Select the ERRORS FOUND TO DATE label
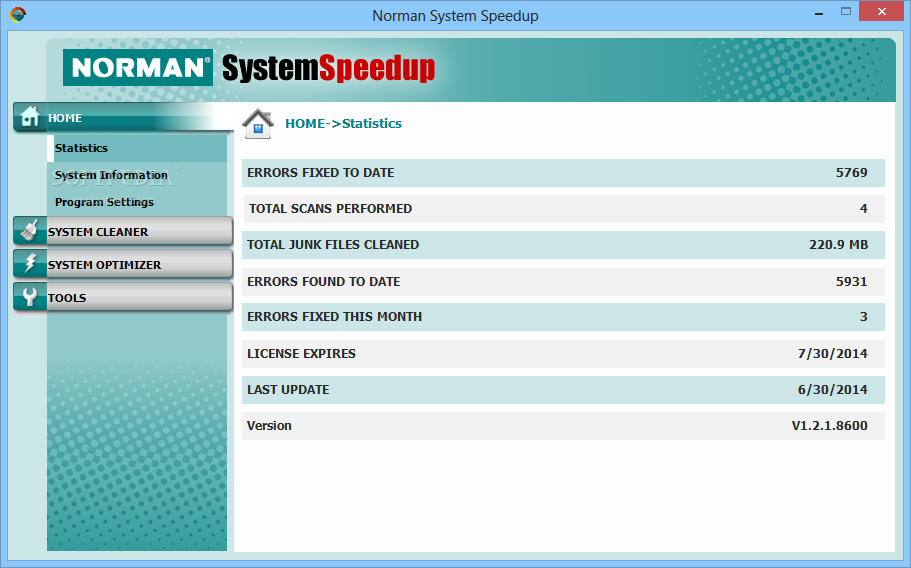 click(x=324, y=282)
